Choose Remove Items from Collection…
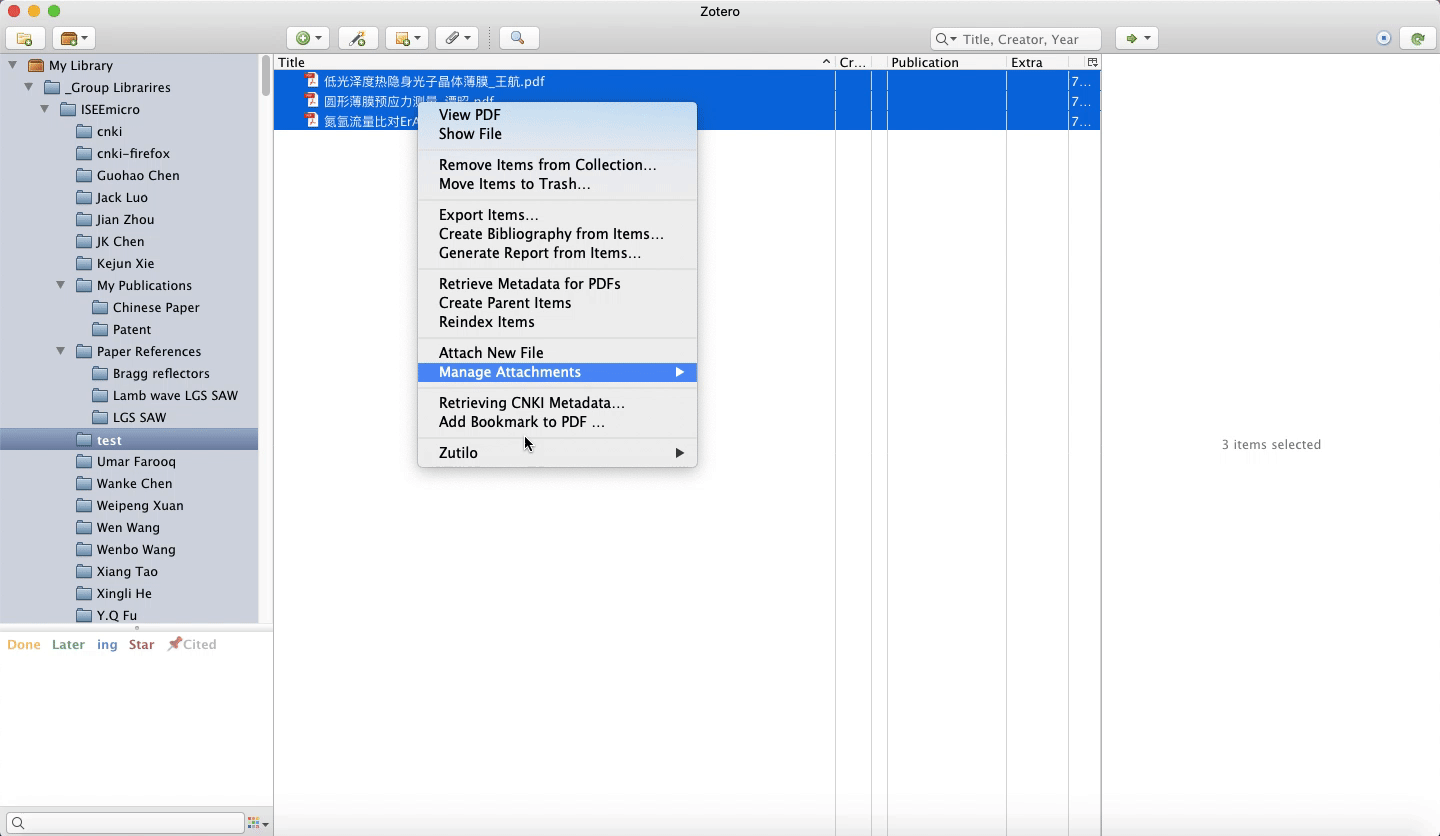Viewport: 1440px width, 836px height. point(557,165)
